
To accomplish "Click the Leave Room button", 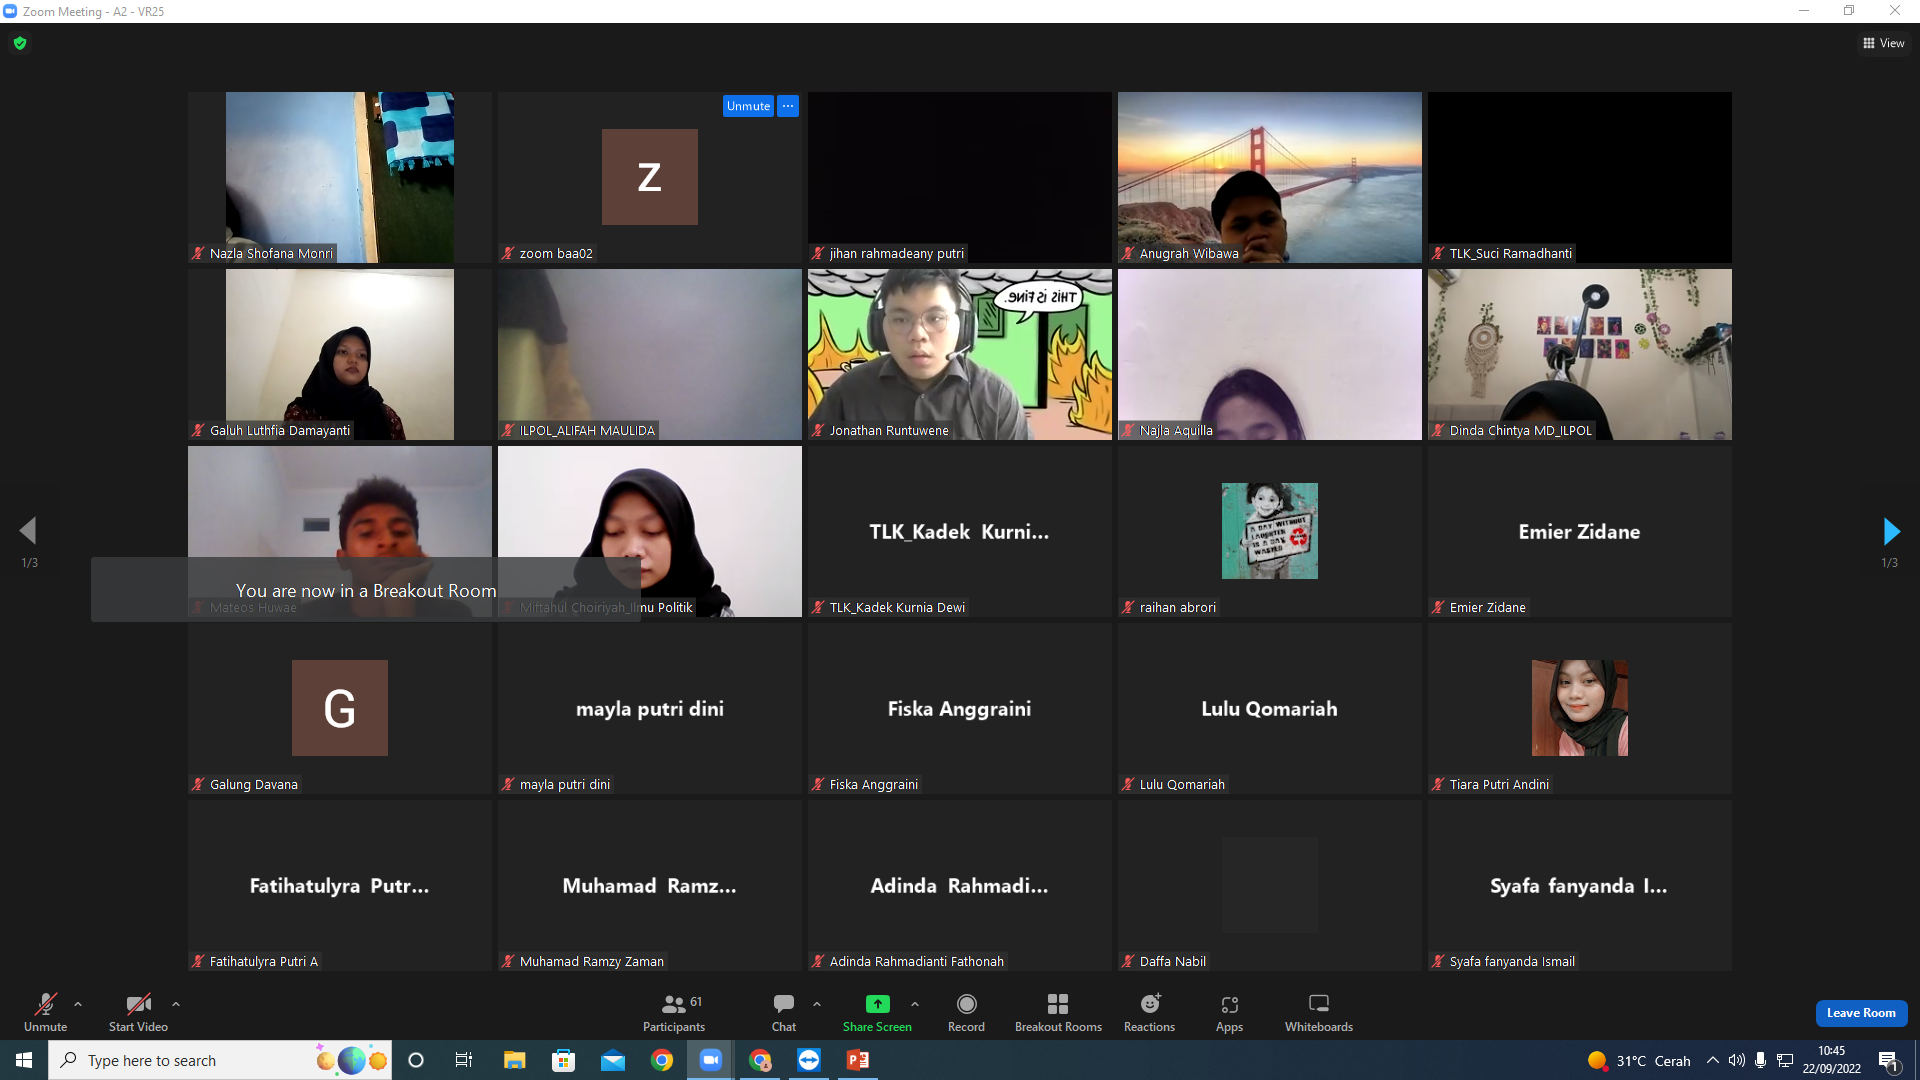I will coord(1861,1013).
